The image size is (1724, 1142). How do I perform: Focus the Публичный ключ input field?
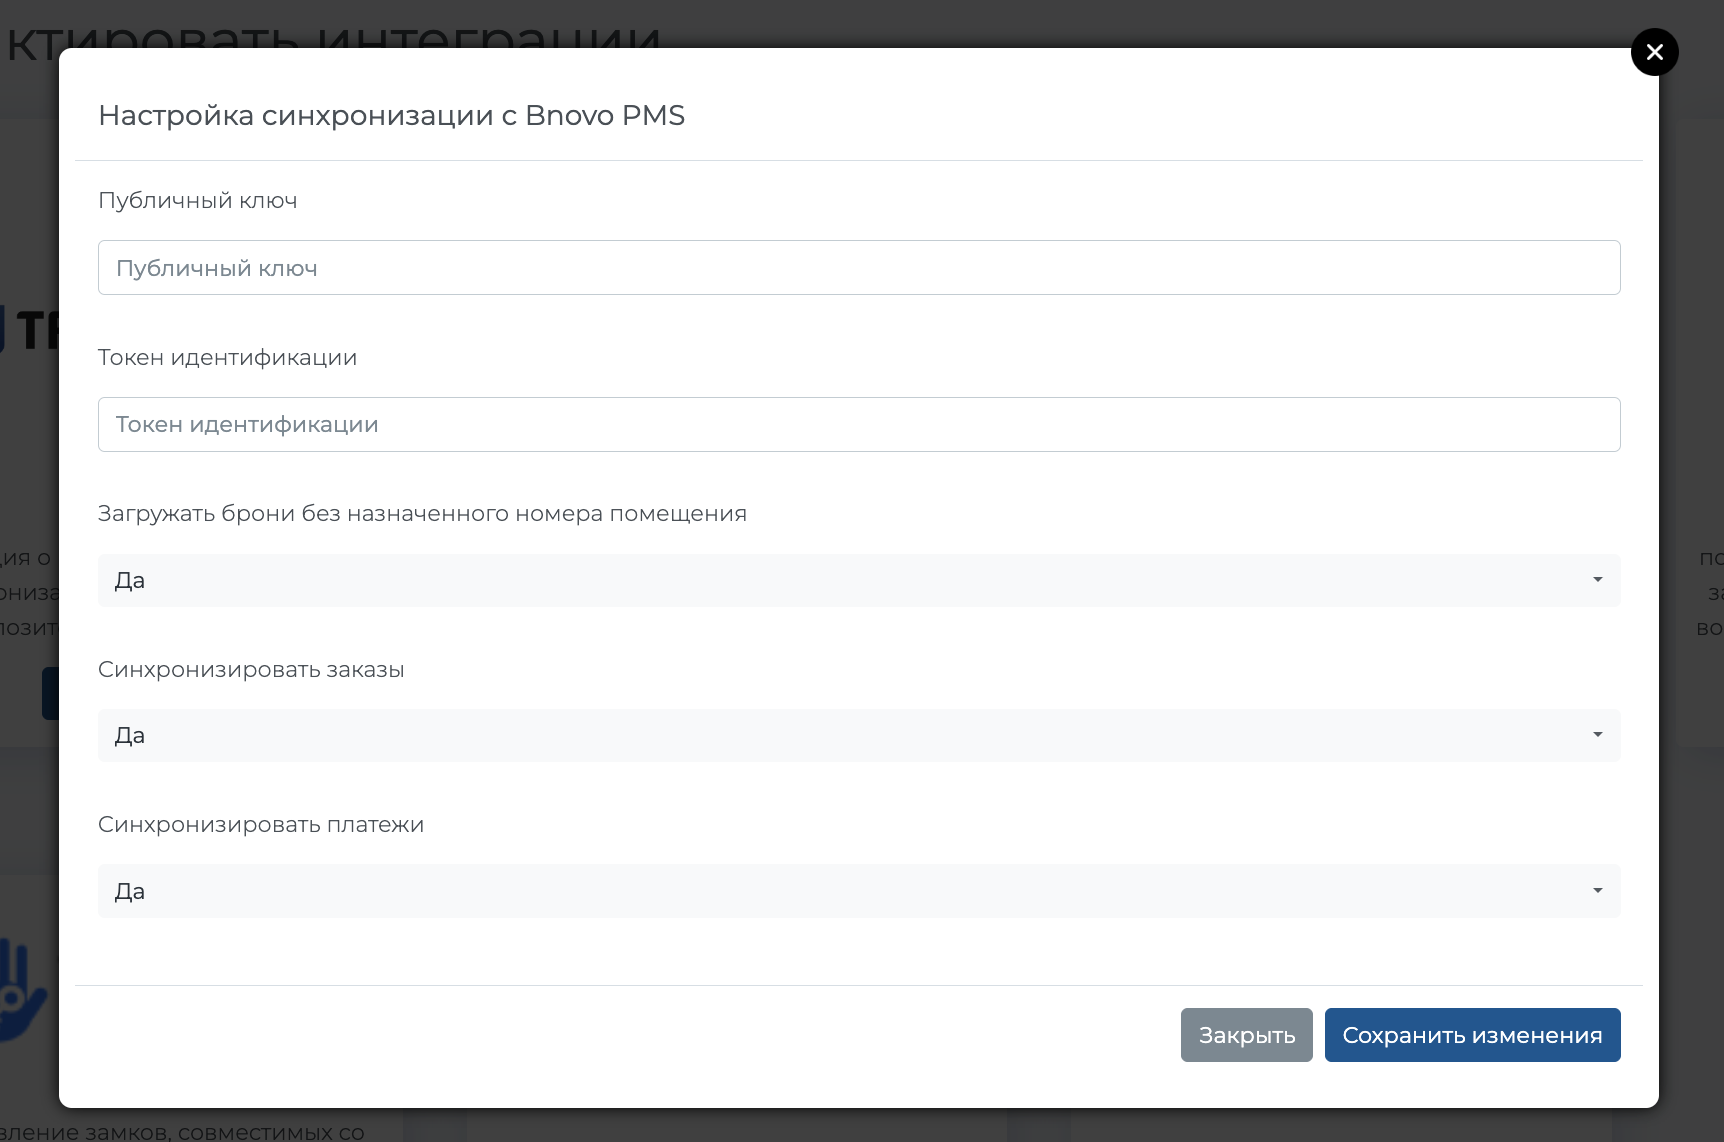[x=859, y=268]
